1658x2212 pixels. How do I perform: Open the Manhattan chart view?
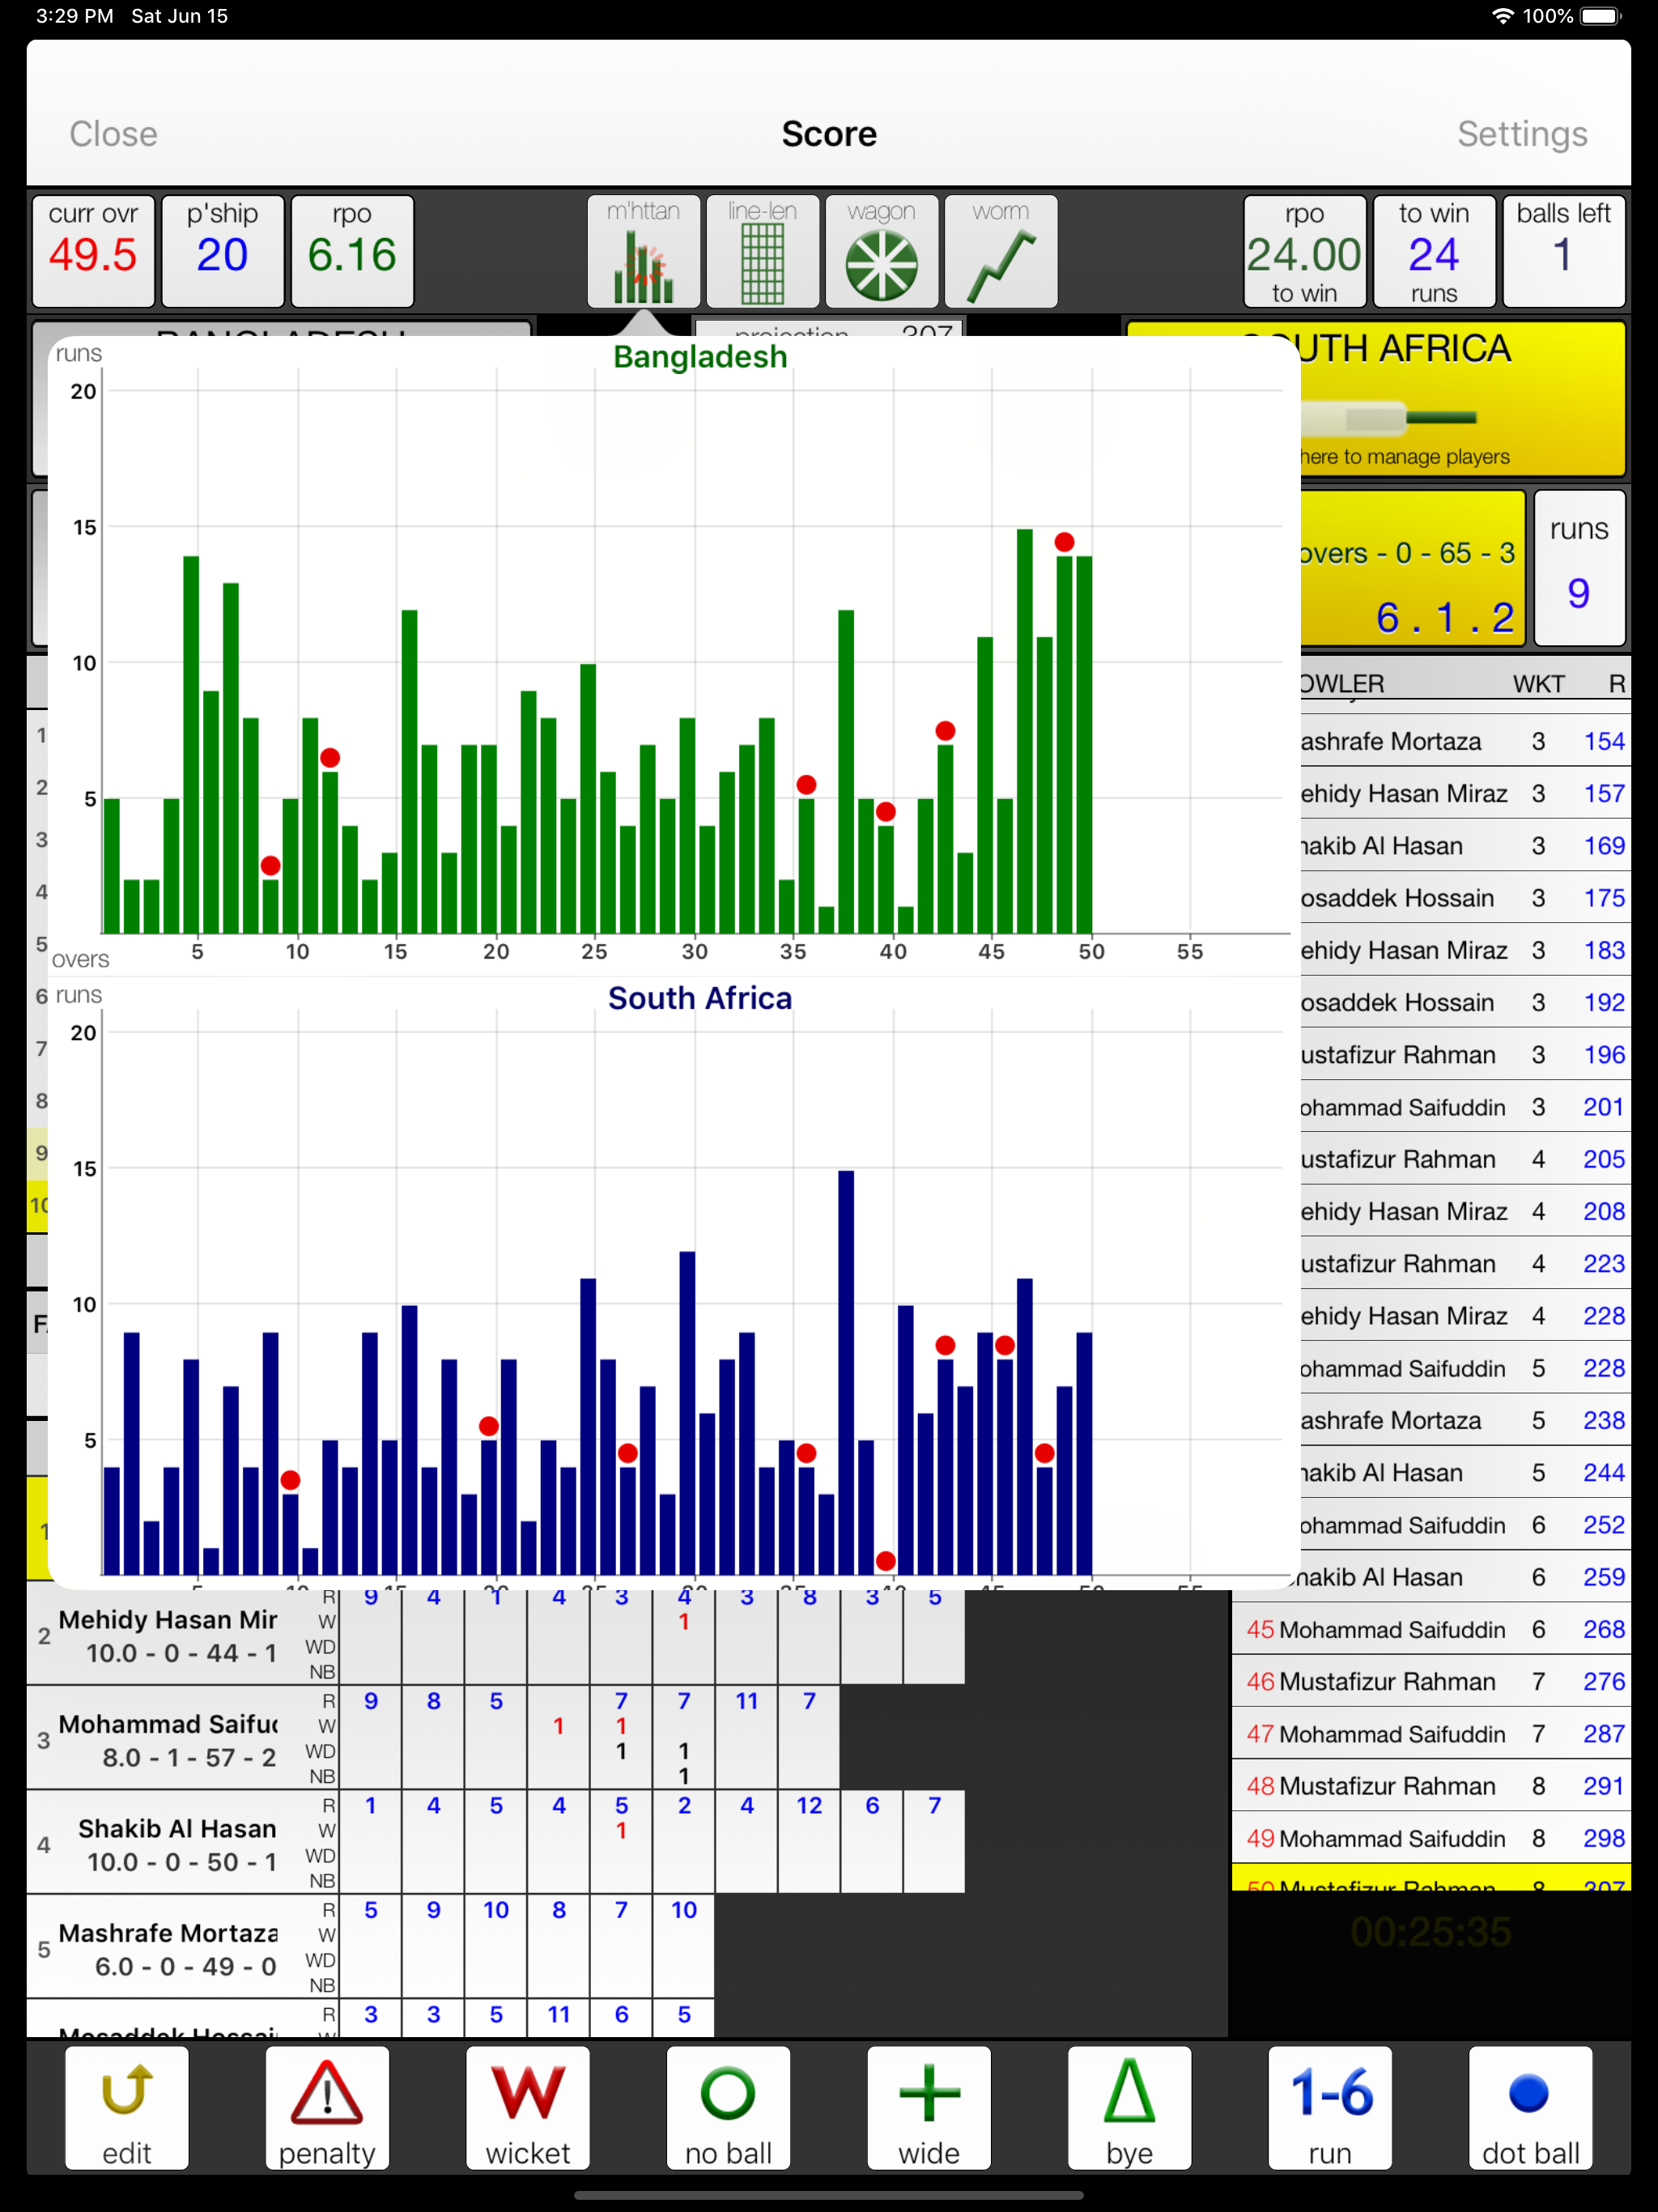643,251
